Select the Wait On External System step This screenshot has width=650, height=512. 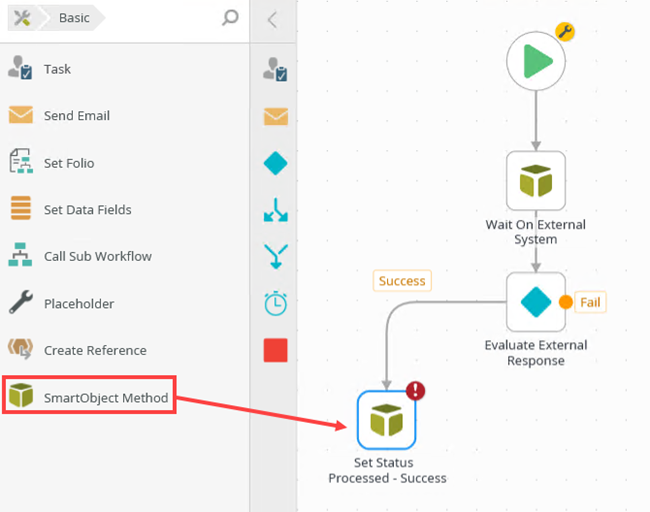(536, 181)
